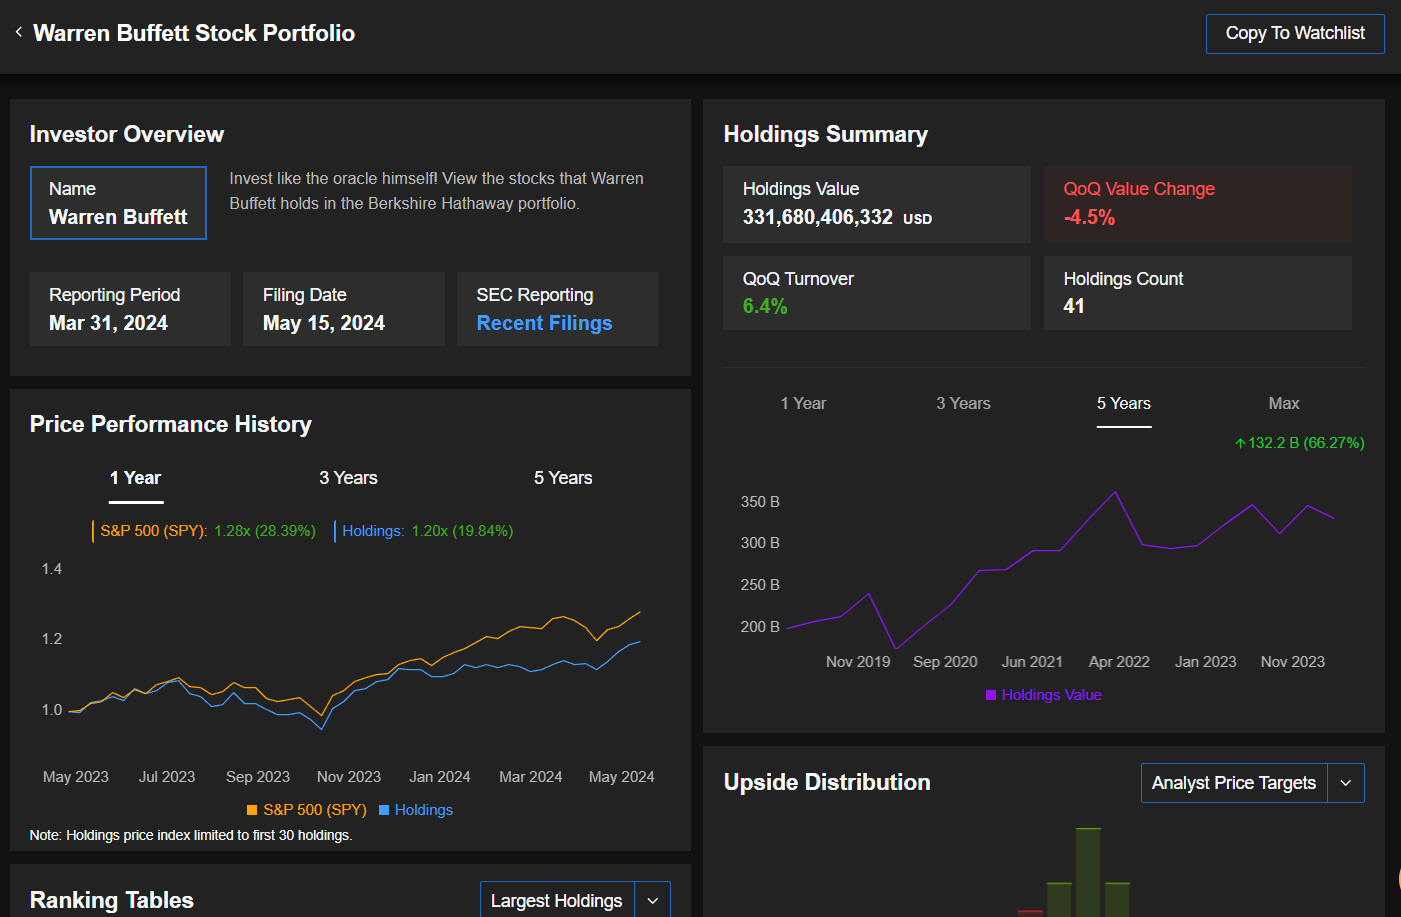
Task: Click the Copy To Watchlist button
Action: click(1295, 34)
